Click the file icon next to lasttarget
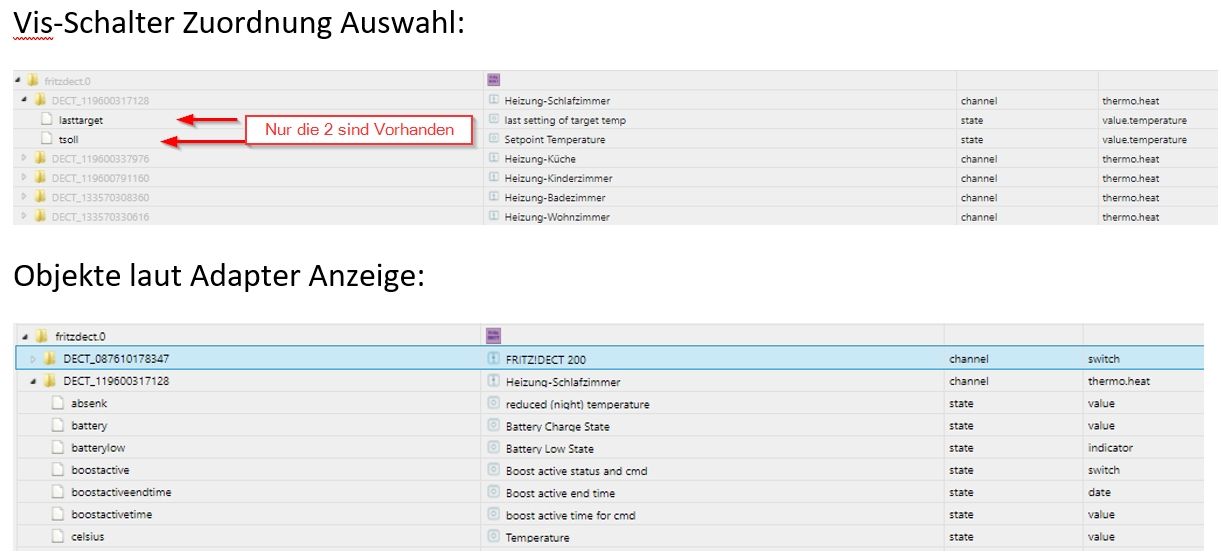 (x=46, y=120)
